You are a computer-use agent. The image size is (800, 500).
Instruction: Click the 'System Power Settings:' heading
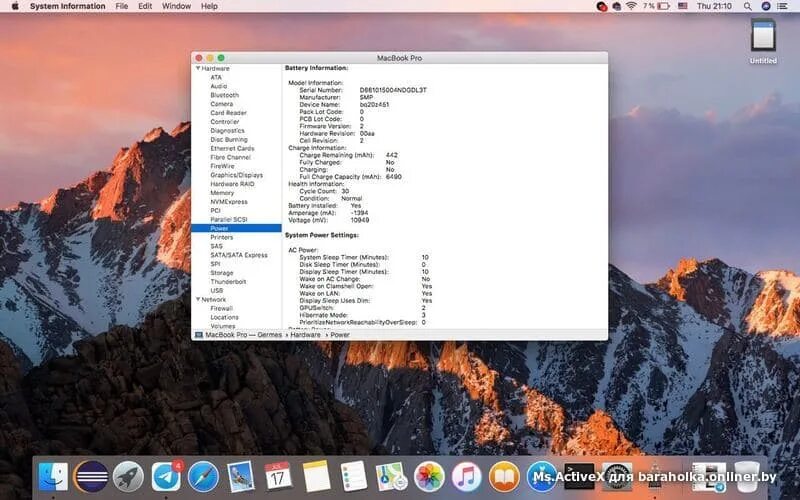(x=322, y=235)
